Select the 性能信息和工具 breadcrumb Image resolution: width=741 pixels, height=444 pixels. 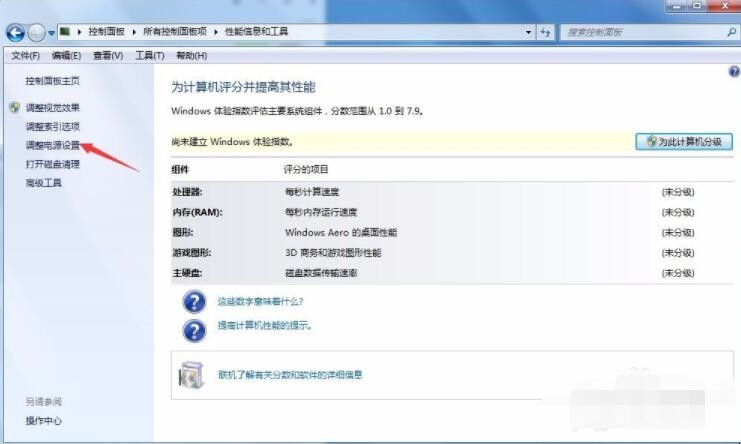257,32
